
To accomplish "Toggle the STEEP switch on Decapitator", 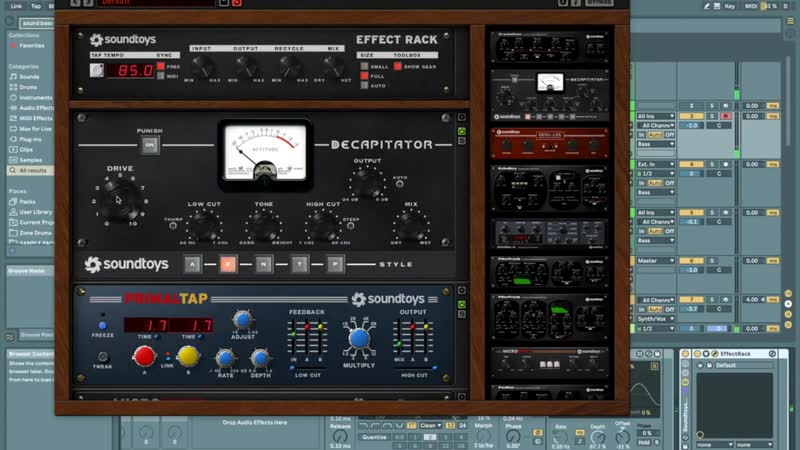I will pyautogui.click(x=351, y=226).
